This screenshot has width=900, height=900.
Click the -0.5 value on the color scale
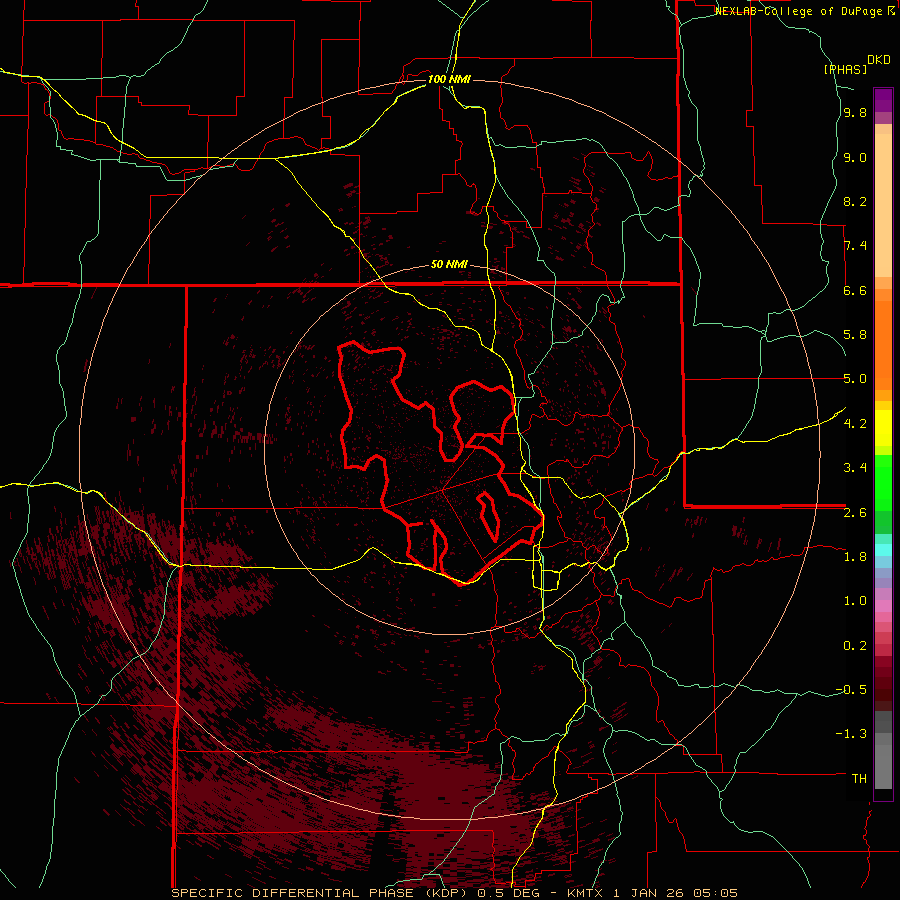(851, 689)
